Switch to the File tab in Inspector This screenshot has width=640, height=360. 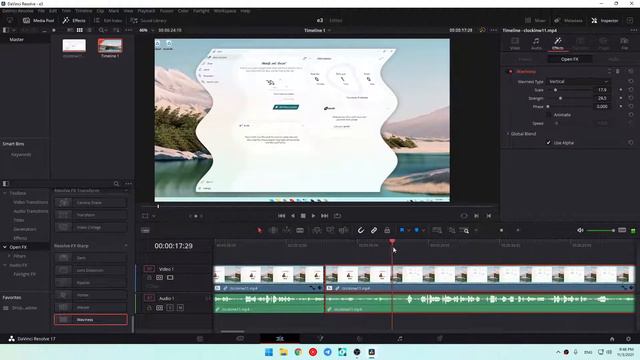(x=624, y=43)
